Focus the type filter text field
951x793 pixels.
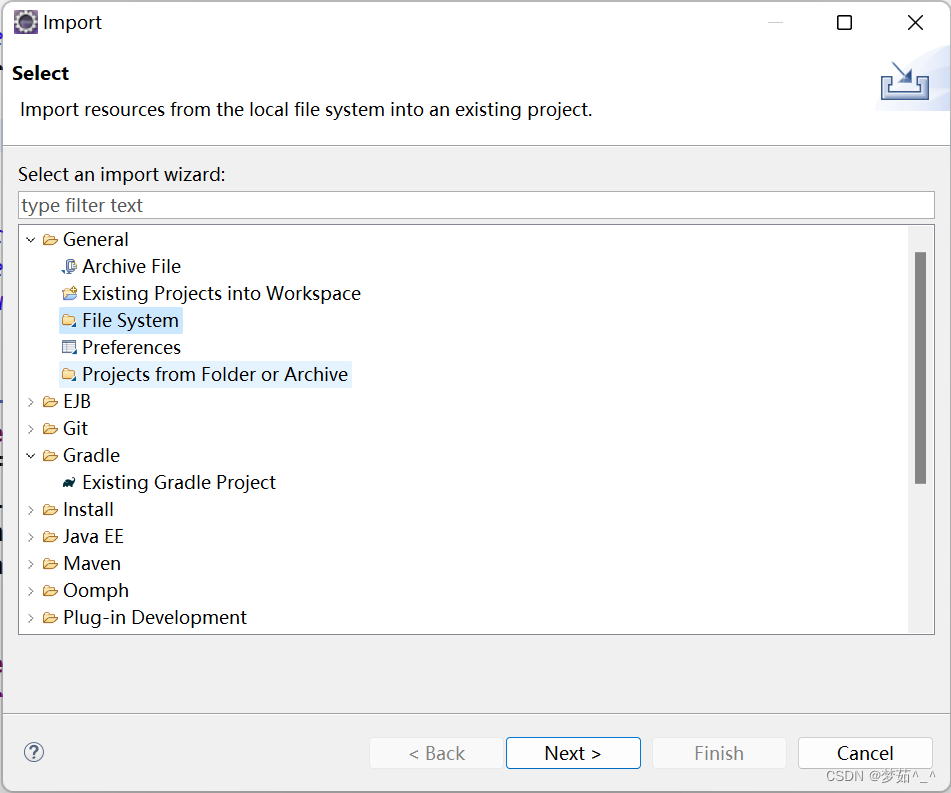(x=476, y=205)
